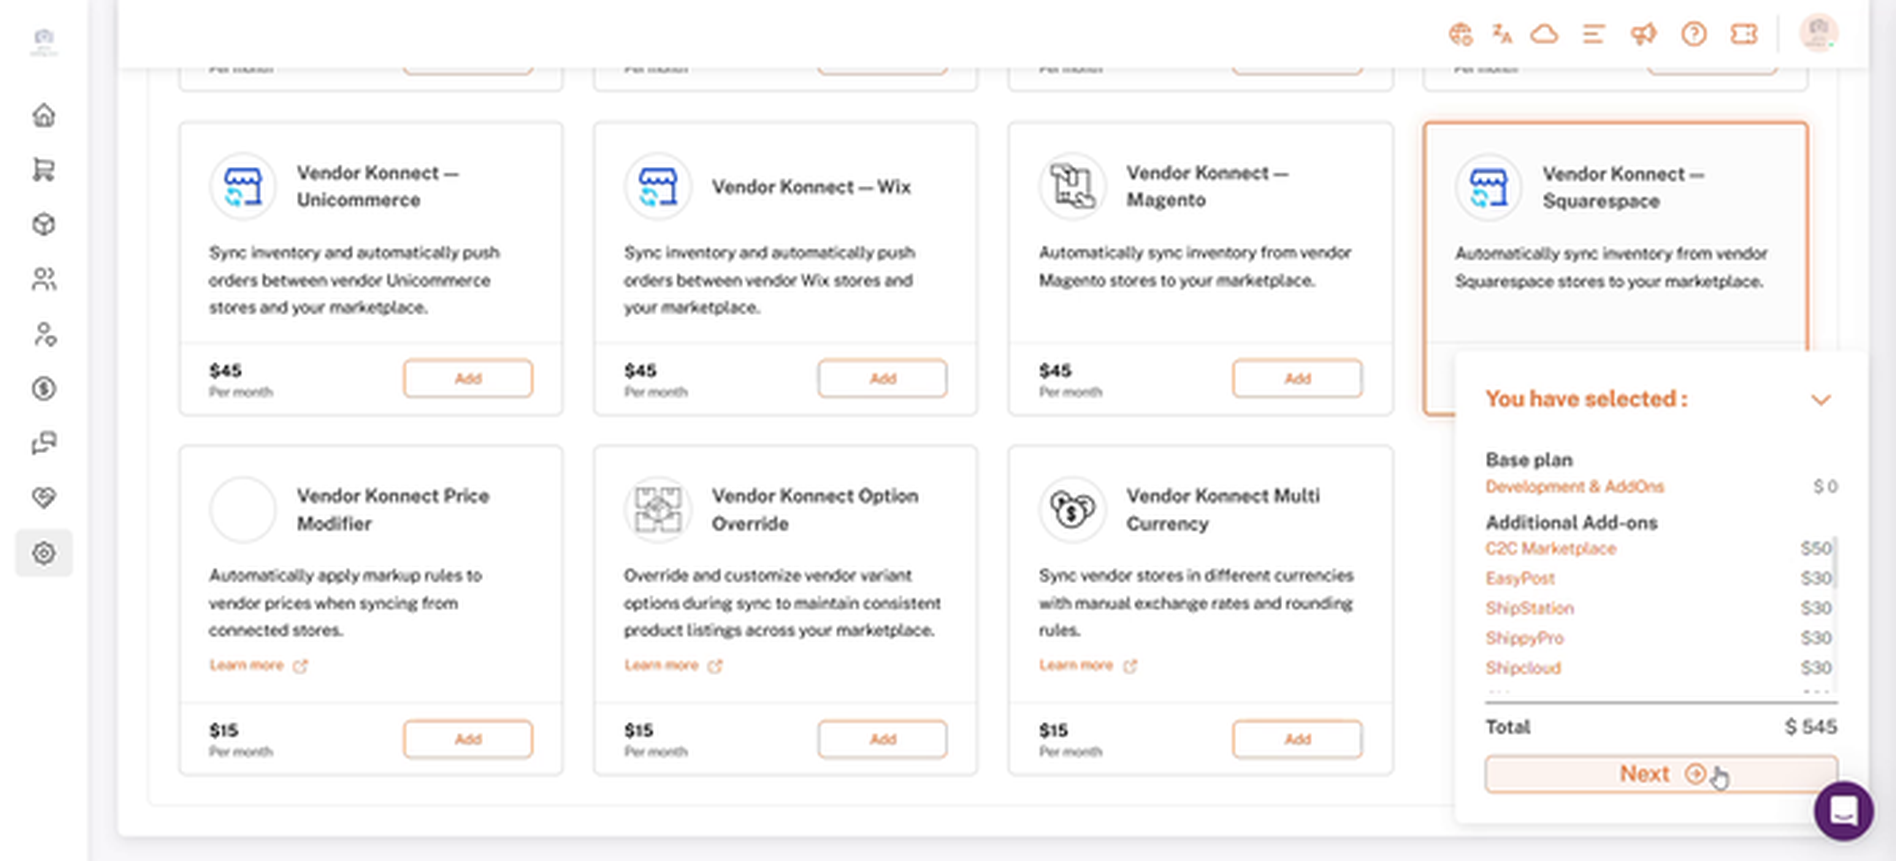Open the help question mark icon
Viewport: 1896px width, 861px height.
coord(1694,35)
